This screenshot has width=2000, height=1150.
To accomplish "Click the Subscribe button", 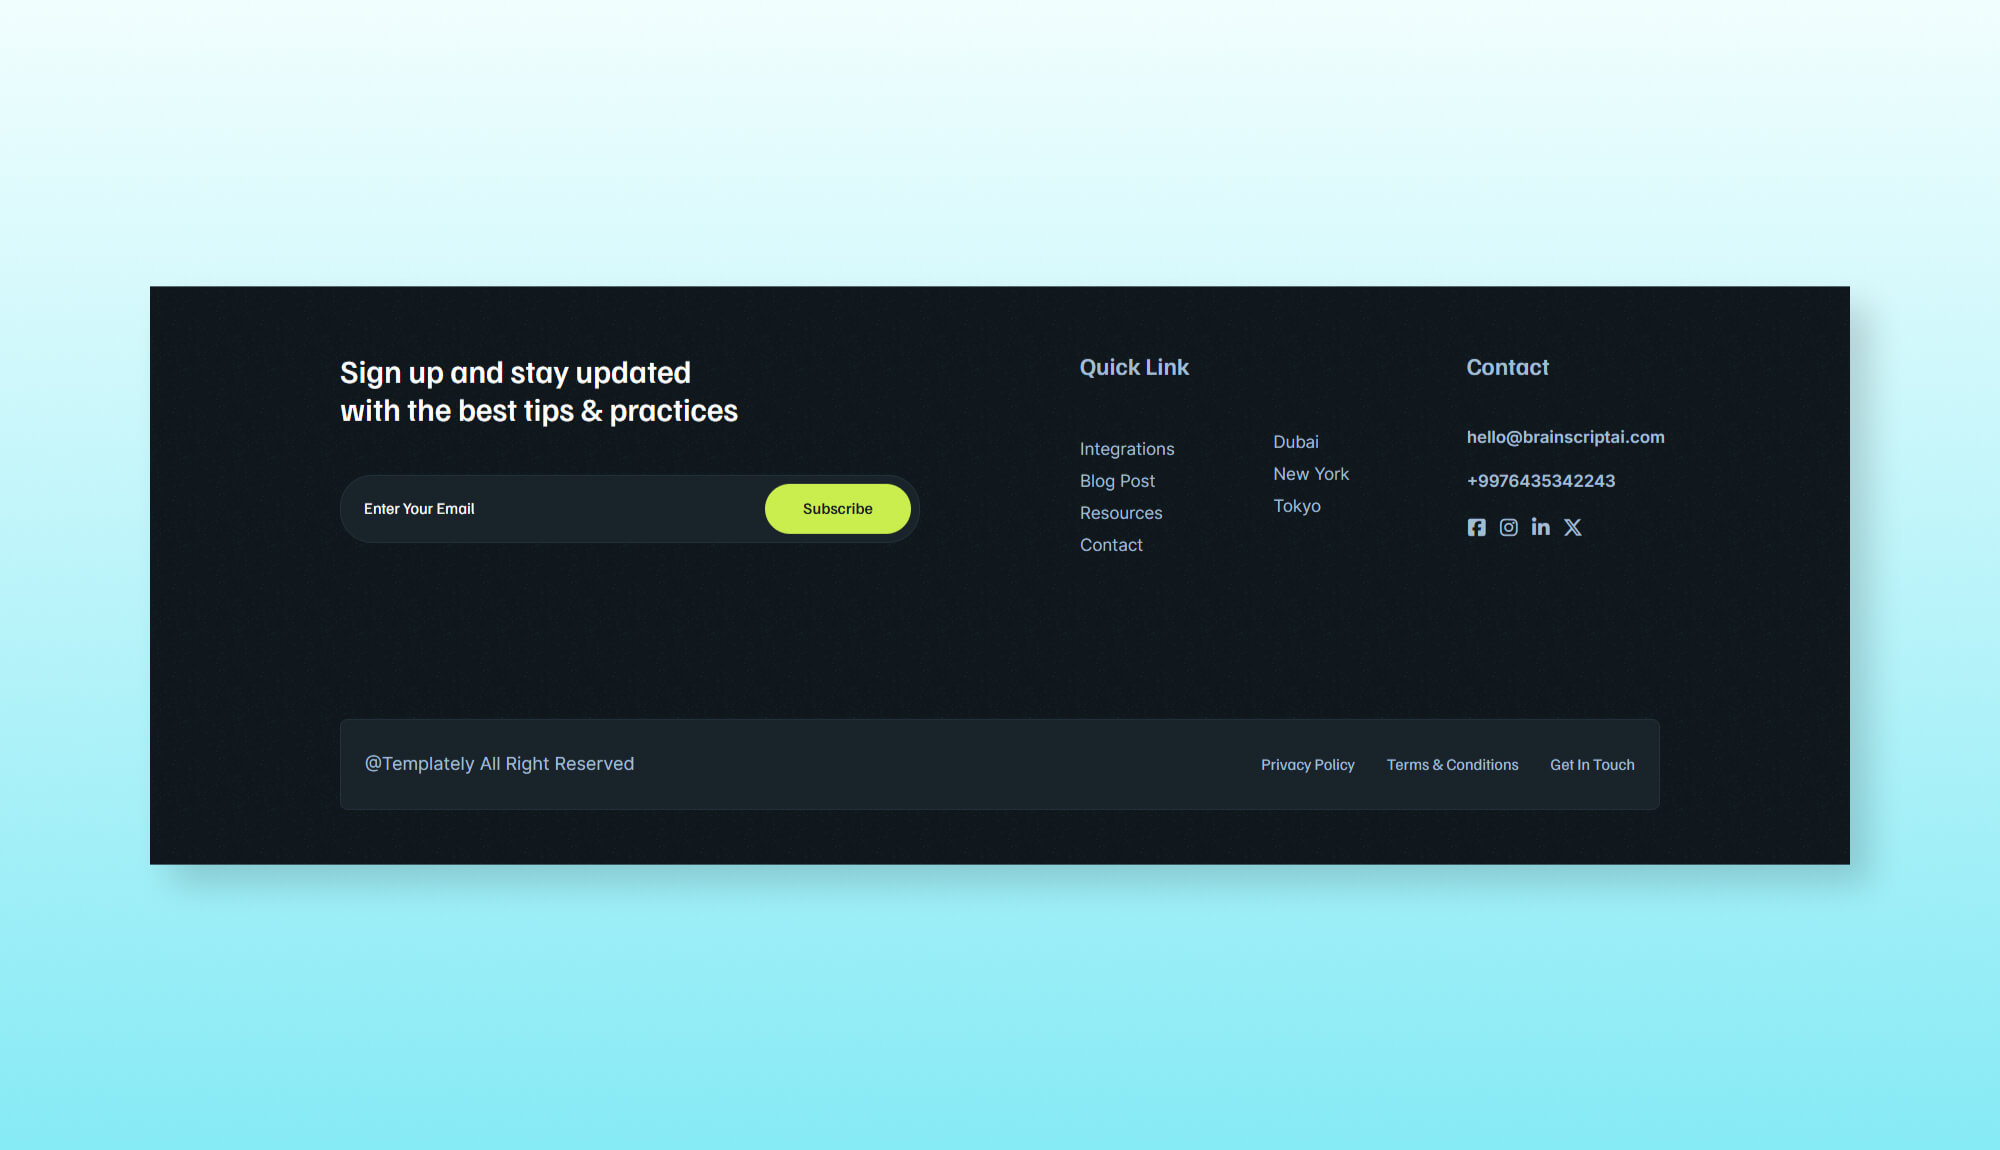I will click(837, 508).
